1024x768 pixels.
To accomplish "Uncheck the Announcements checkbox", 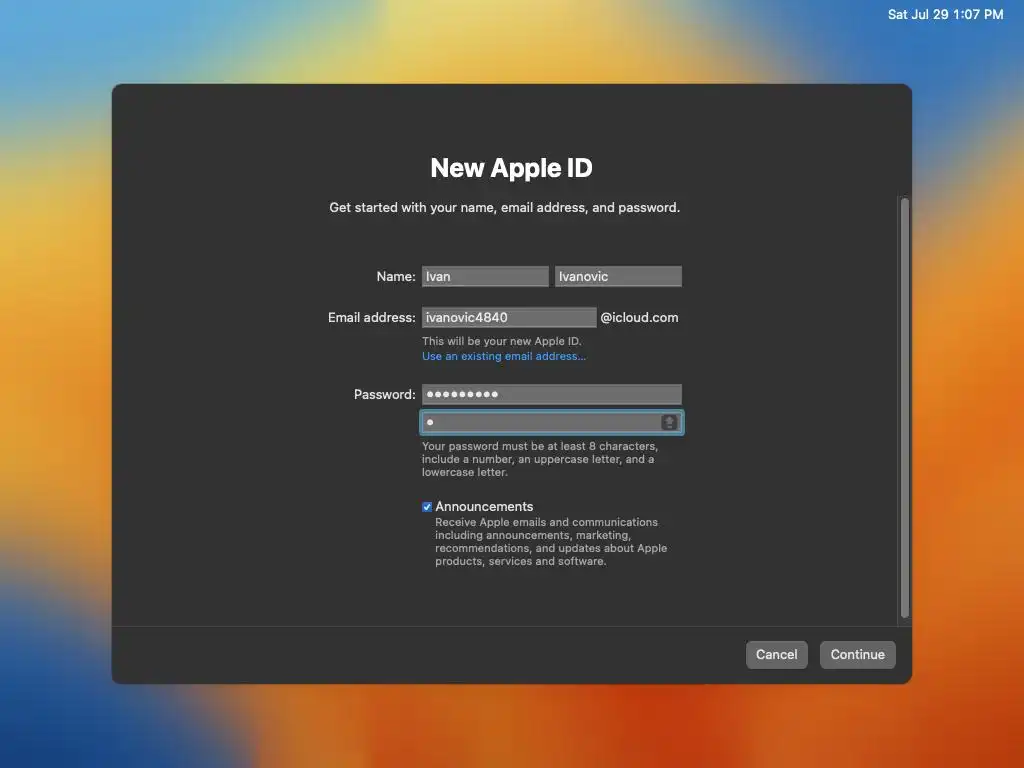I will (427, 507).
